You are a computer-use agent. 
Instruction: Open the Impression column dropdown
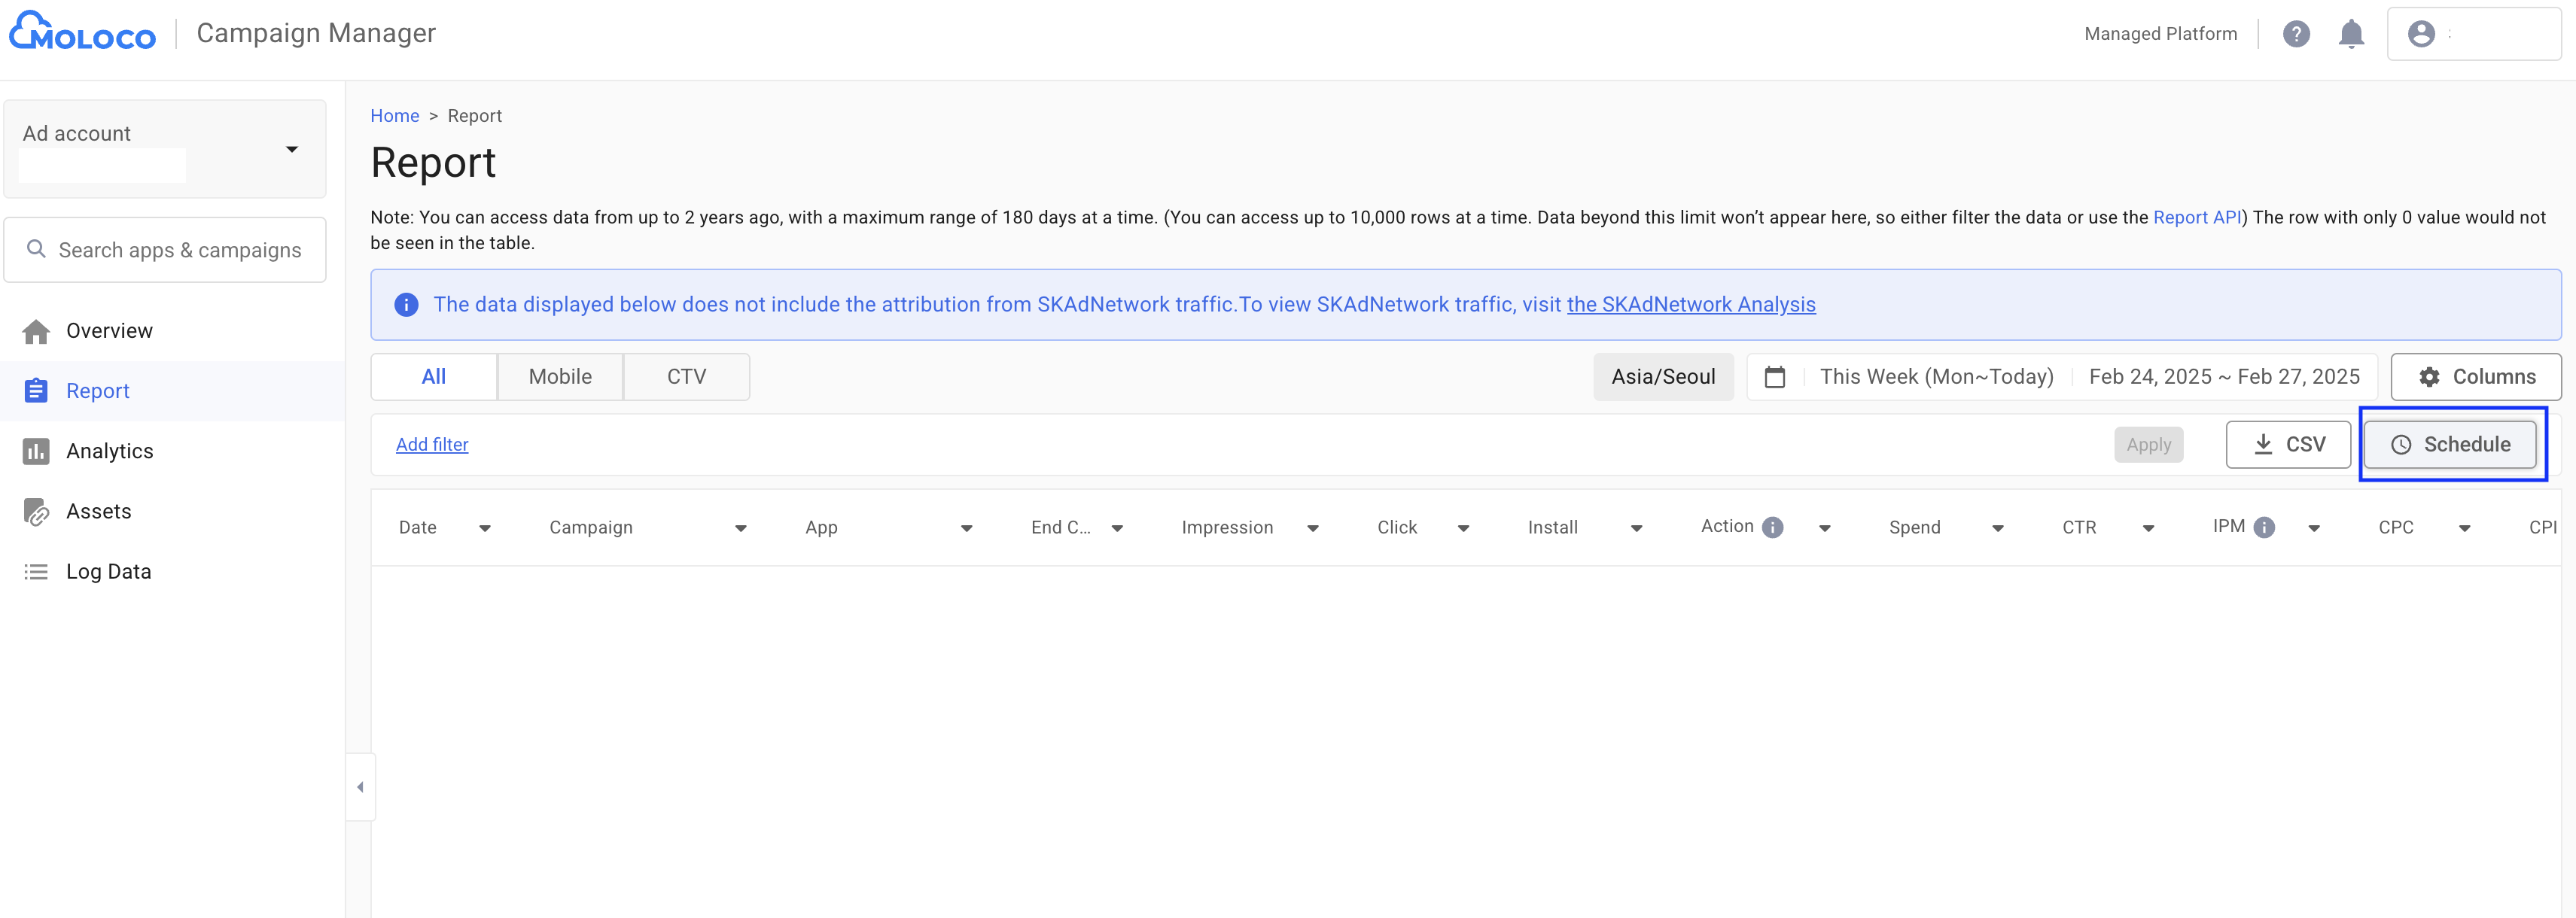[x=1313, y=527]
